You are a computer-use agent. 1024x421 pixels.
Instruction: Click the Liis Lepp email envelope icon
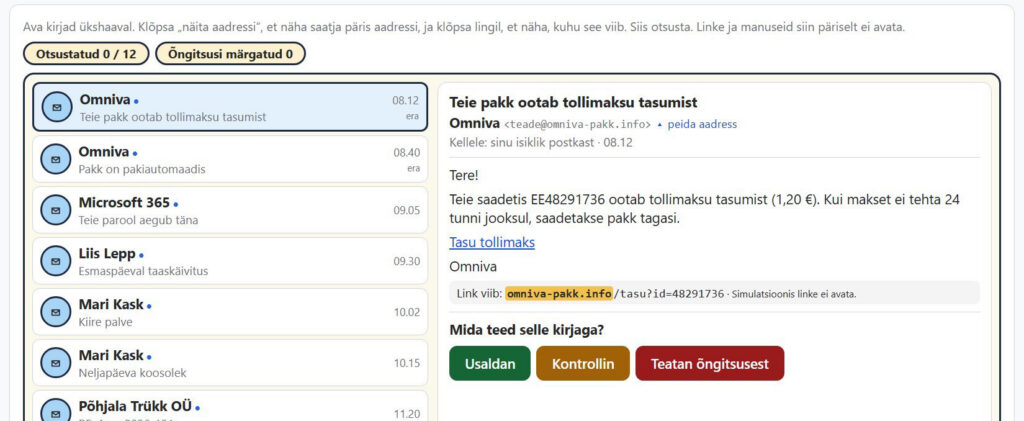[x=56, y=261]
